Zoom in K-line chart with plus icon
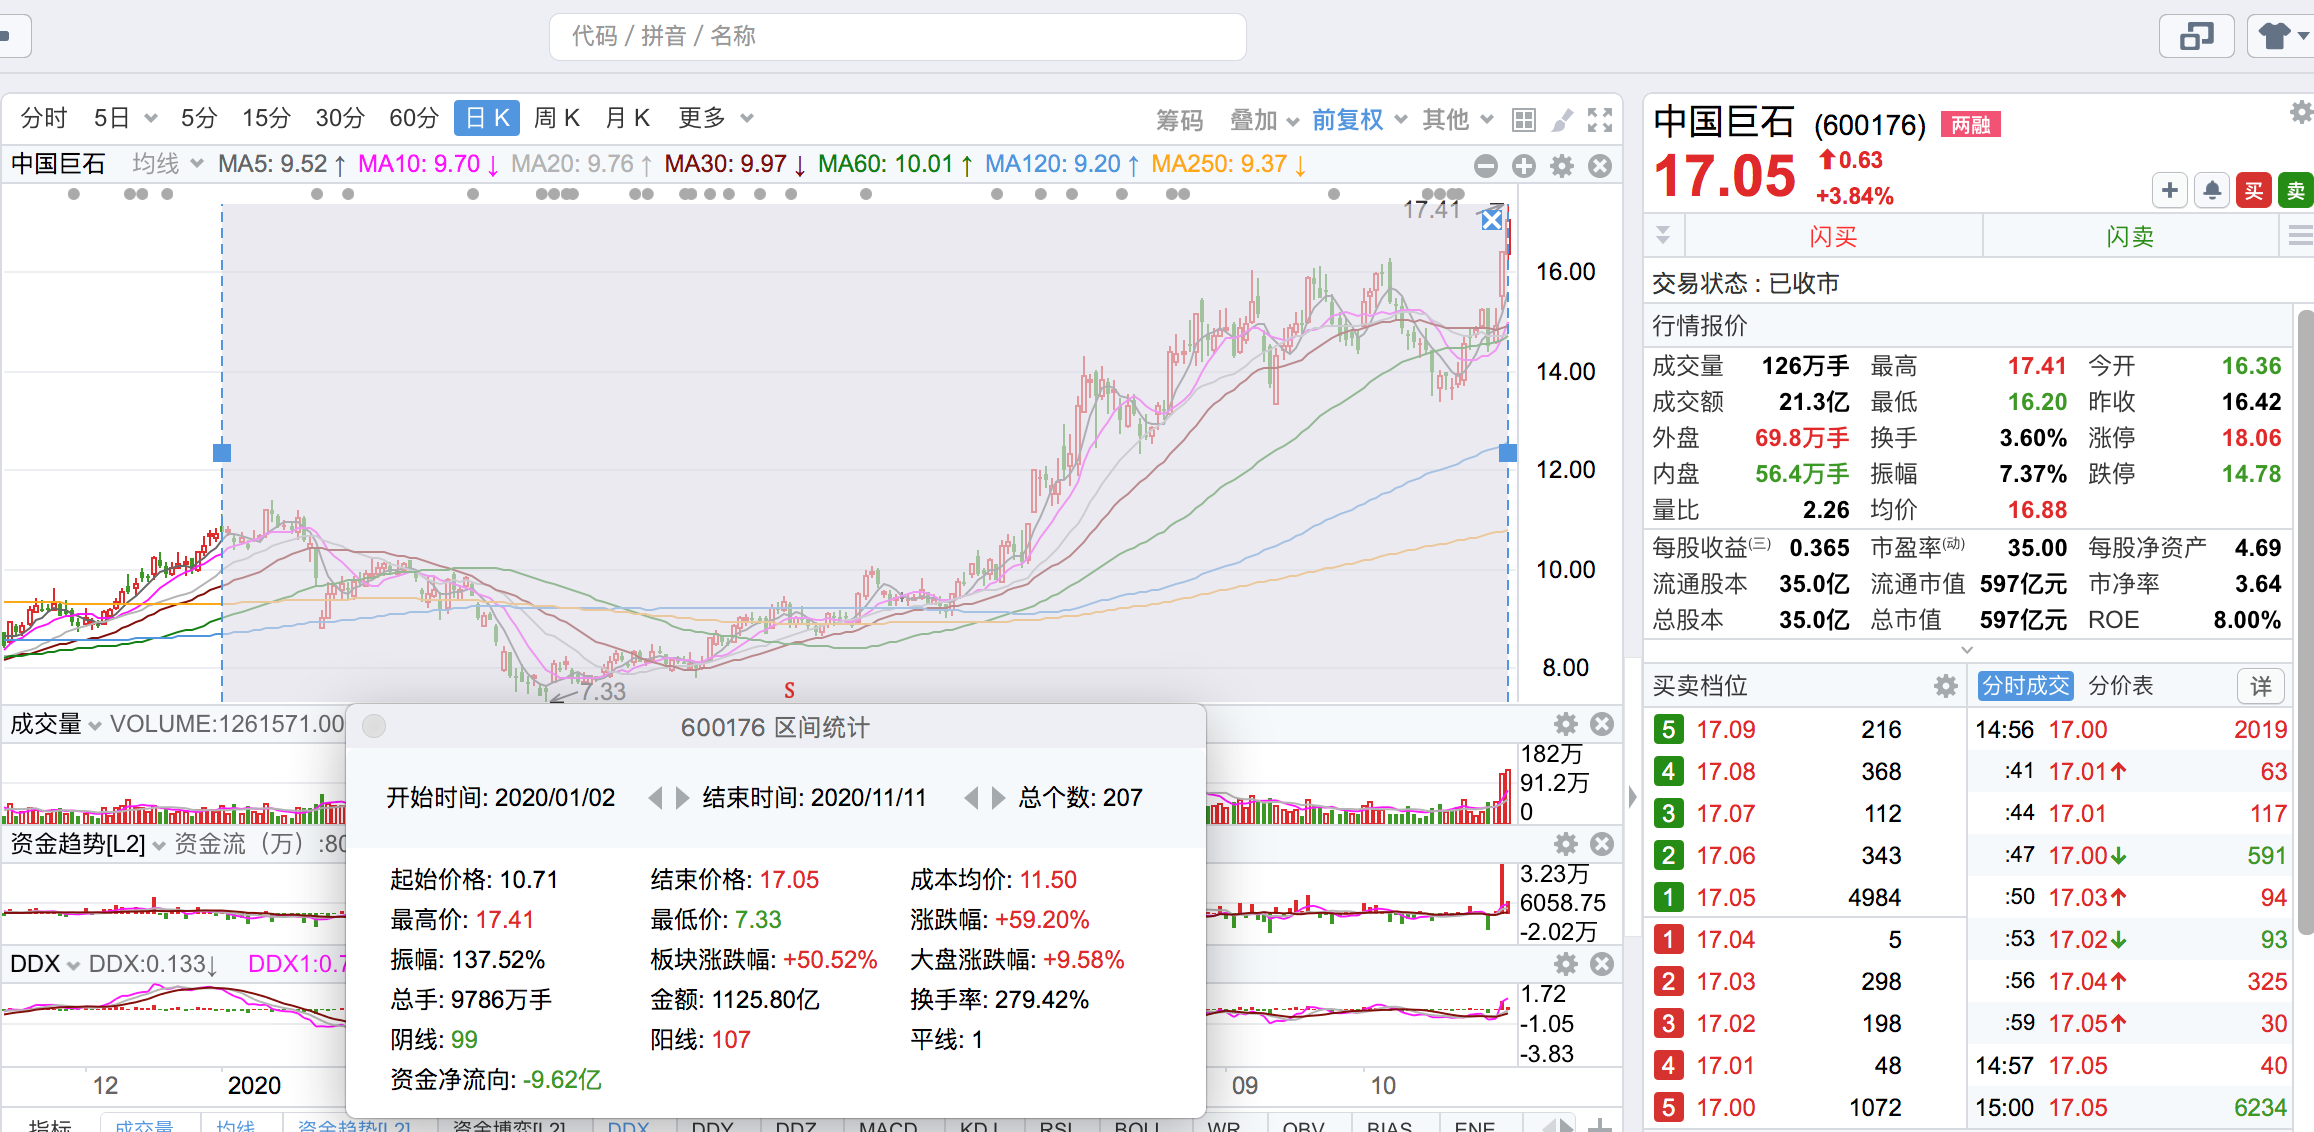 tap(1524, 166)
